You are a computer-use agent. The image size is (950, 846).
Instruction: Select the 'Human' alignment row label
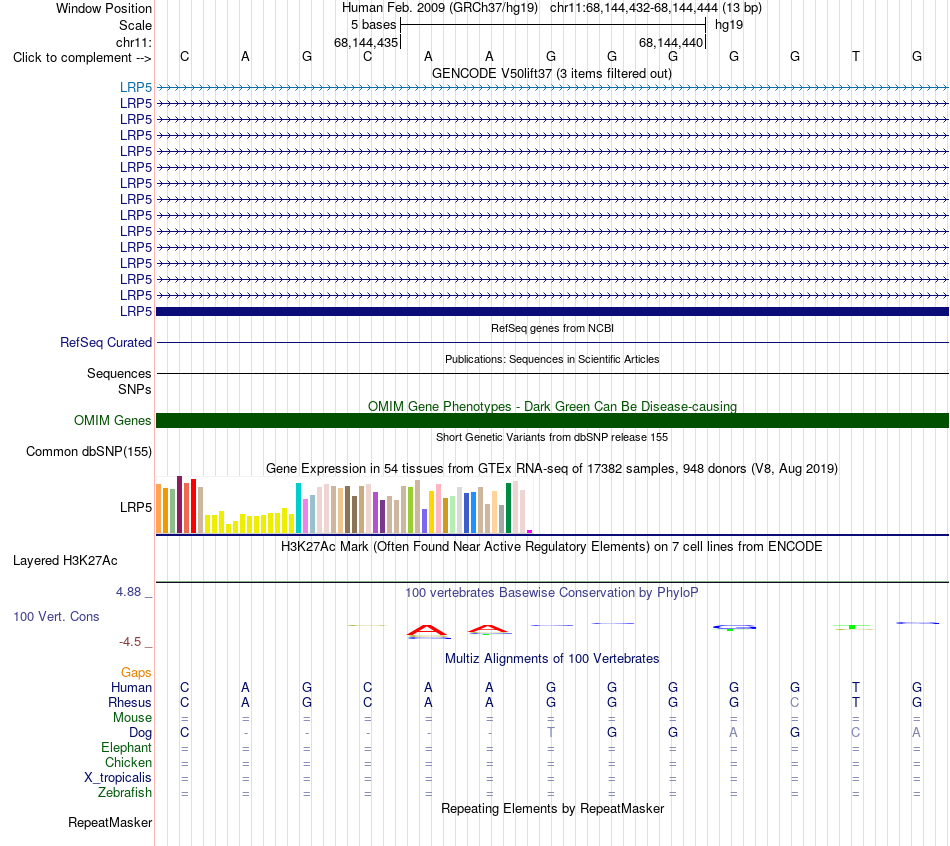(x=131, y=687)
